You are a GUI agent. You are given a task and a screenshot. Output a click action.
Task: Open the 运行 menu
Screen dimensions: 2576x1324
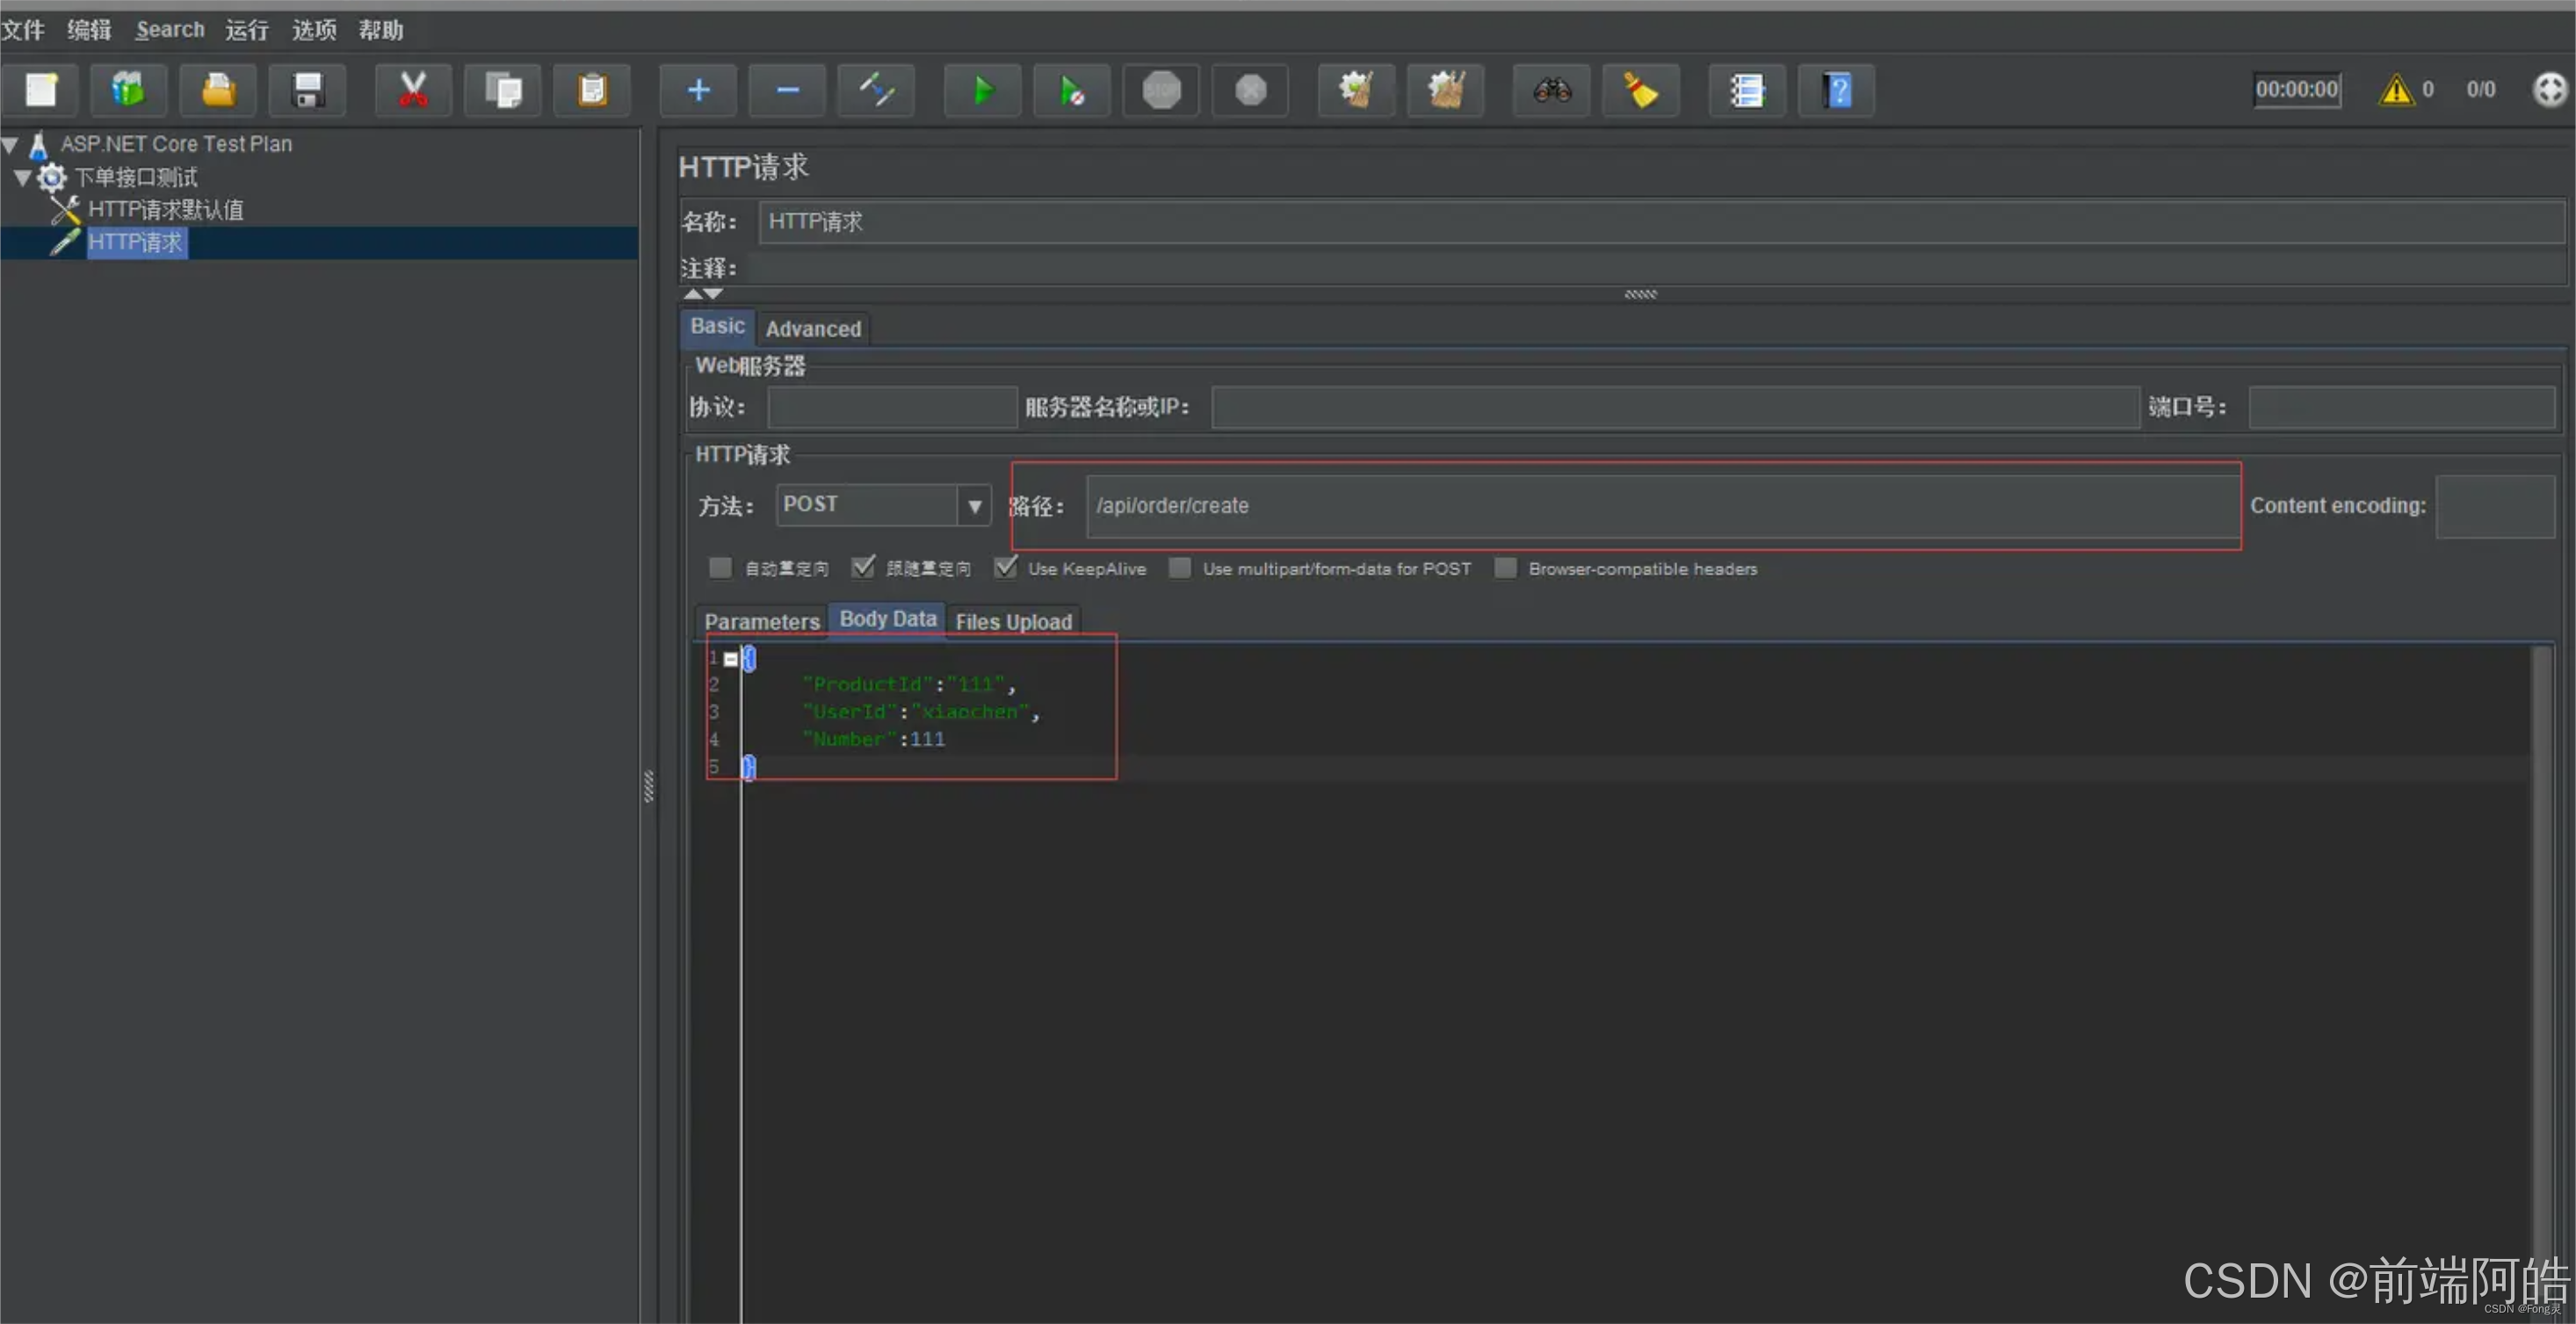pos(246,30)
